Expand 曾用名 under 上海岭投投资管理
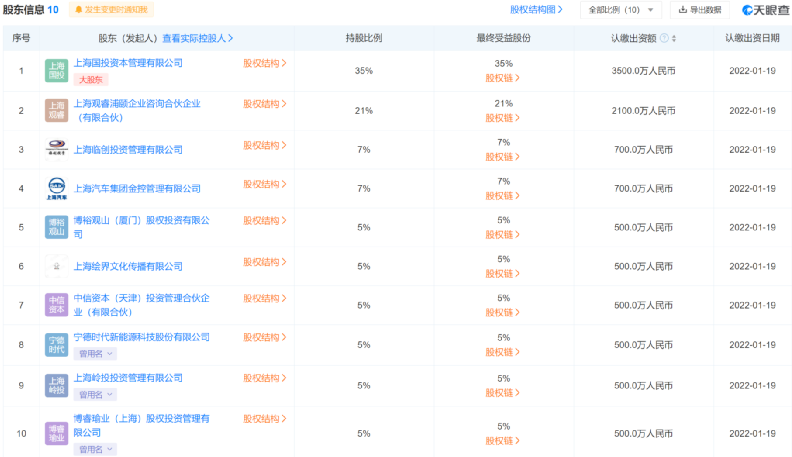 point(97,394)
